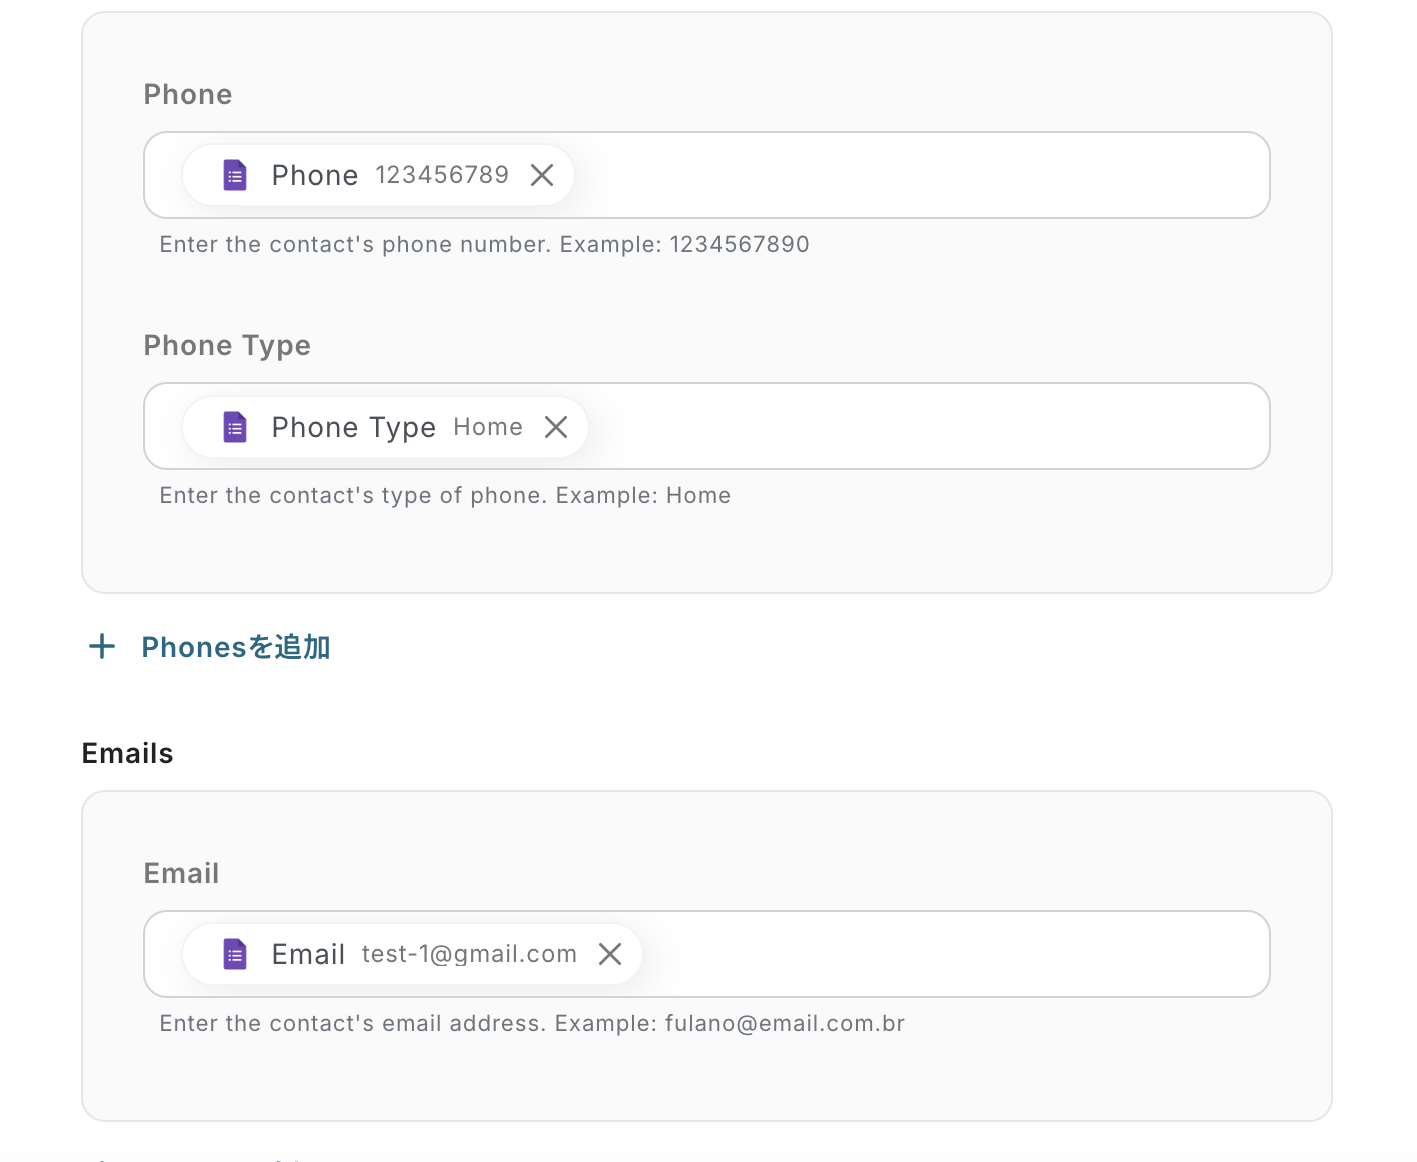Remove the Phone Type Home chip
Screen dimensions: 1417x1162
556,427
